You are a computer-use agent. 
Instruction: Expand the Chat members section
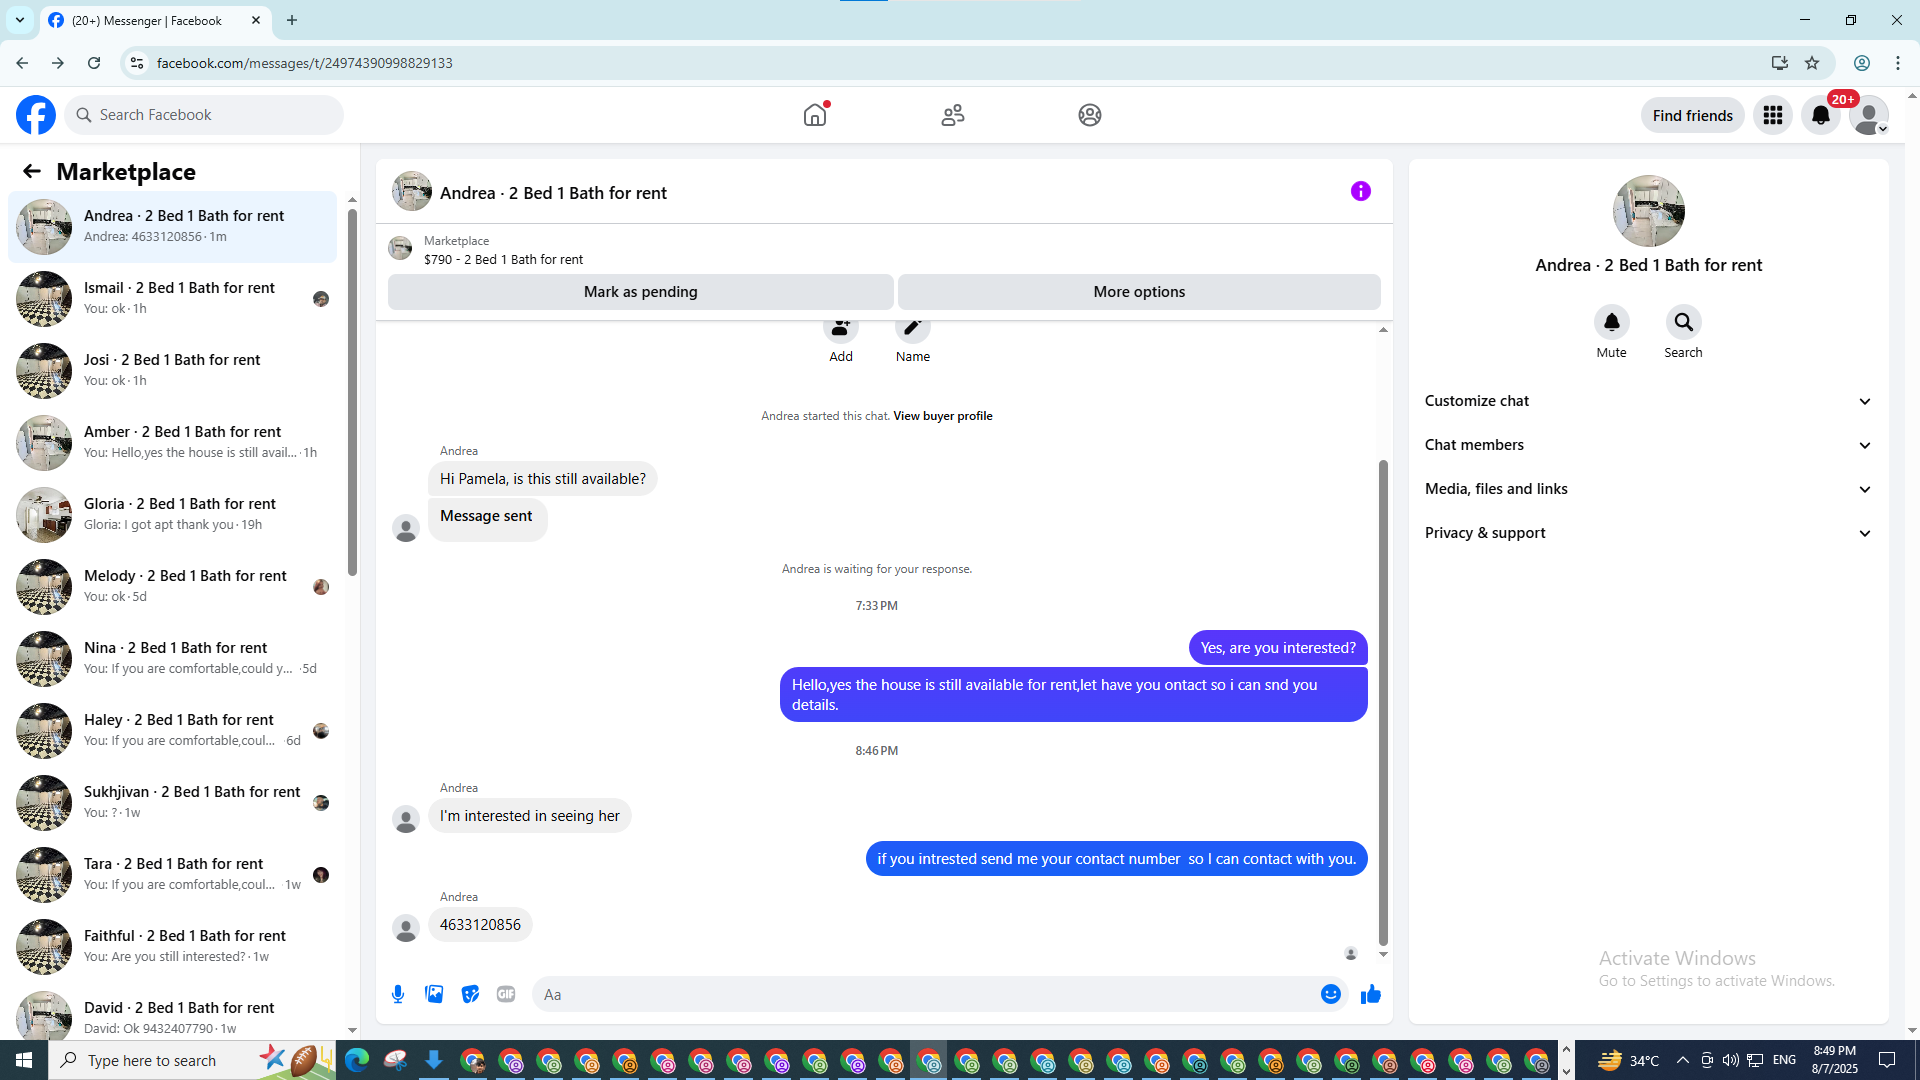click(x=1649, y=445)
